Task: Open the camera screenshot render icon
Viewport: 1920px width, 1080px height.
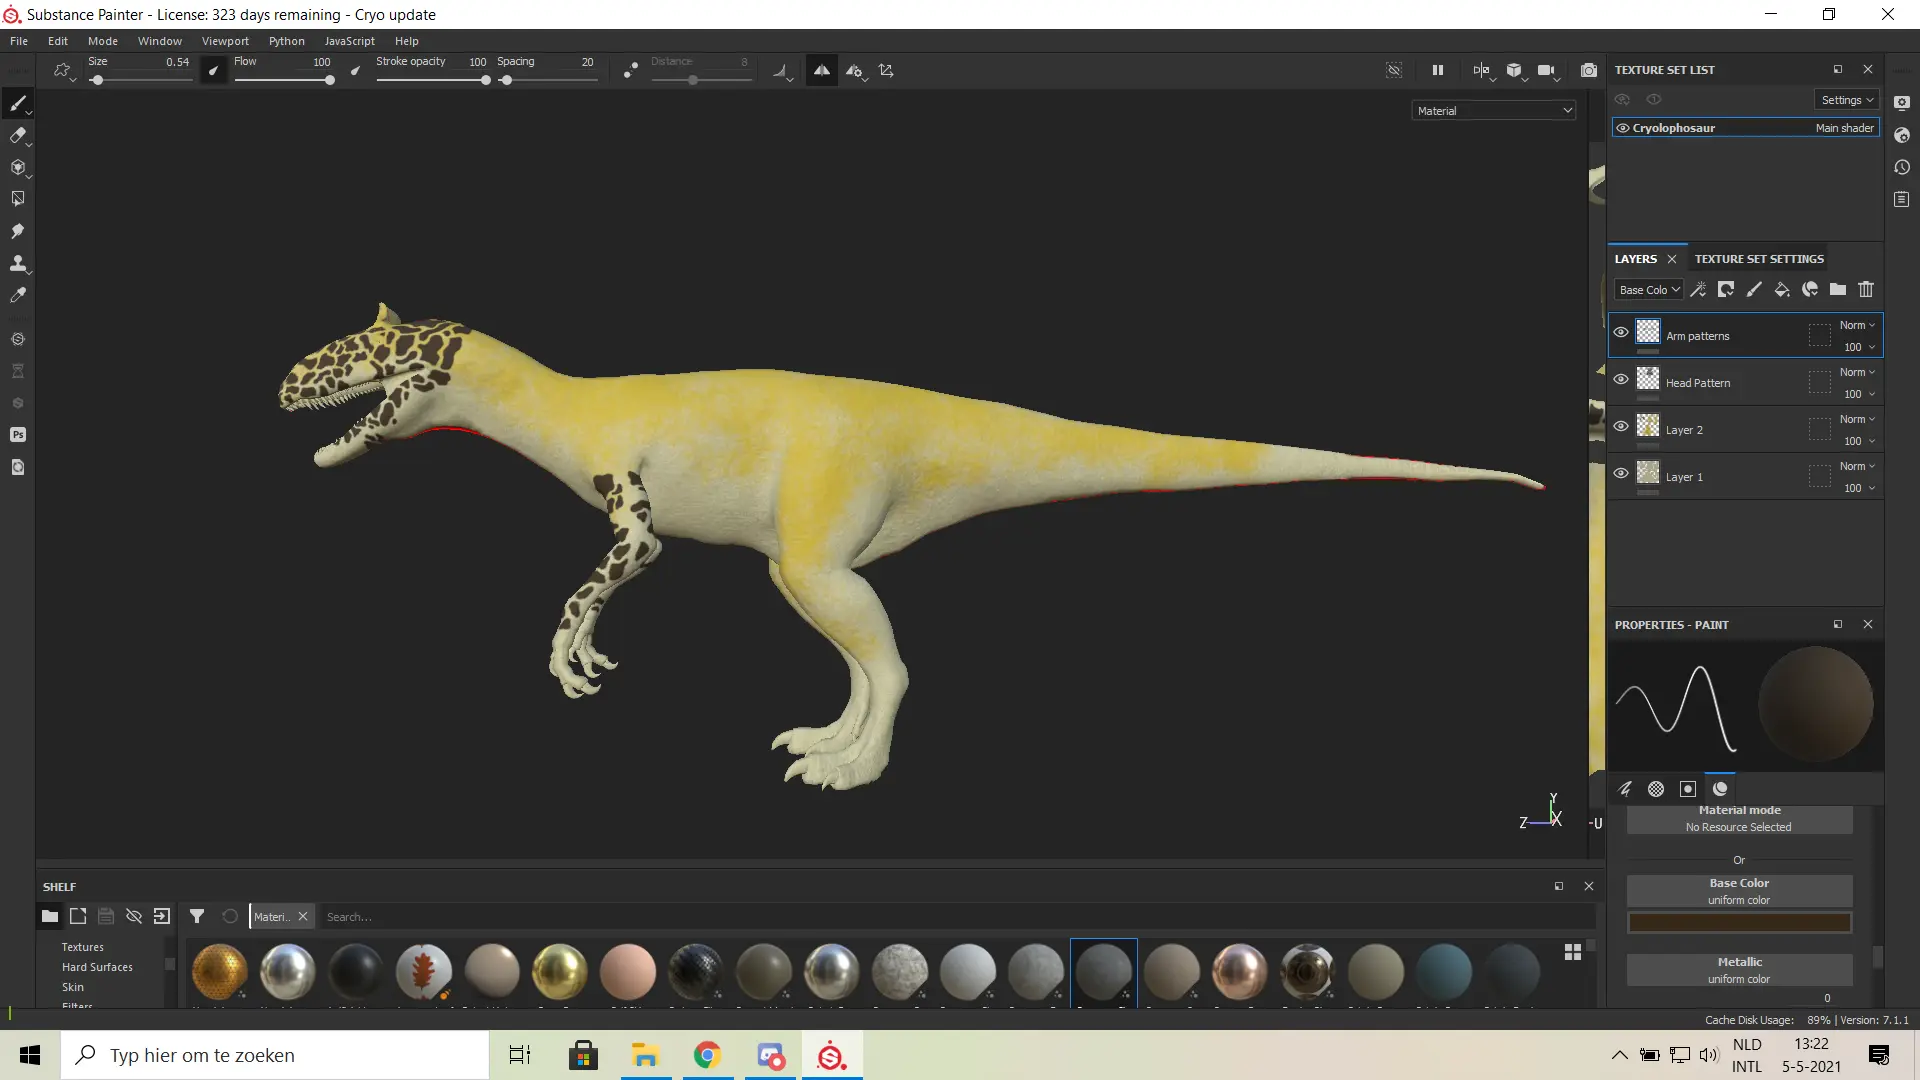Action: point(1589,70)
